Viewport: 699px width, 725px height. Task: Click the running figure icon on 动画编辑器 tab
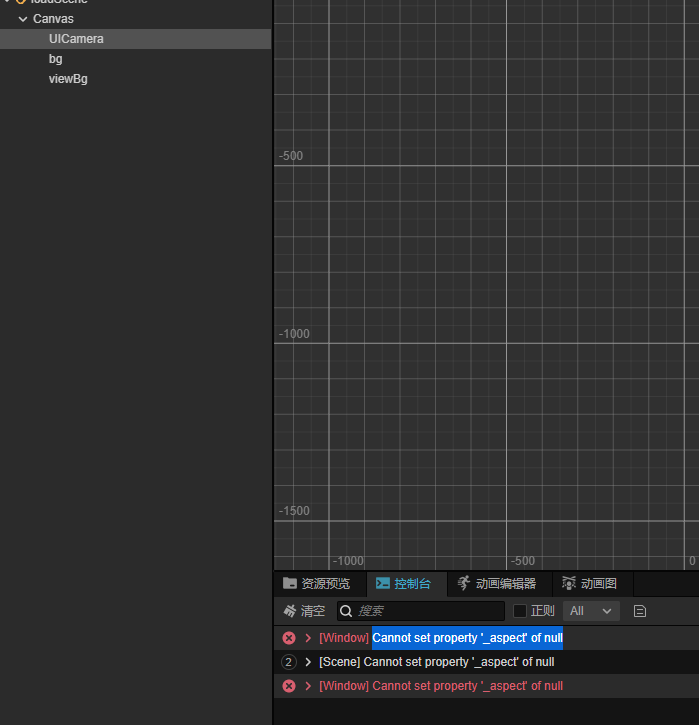point(464,583)
